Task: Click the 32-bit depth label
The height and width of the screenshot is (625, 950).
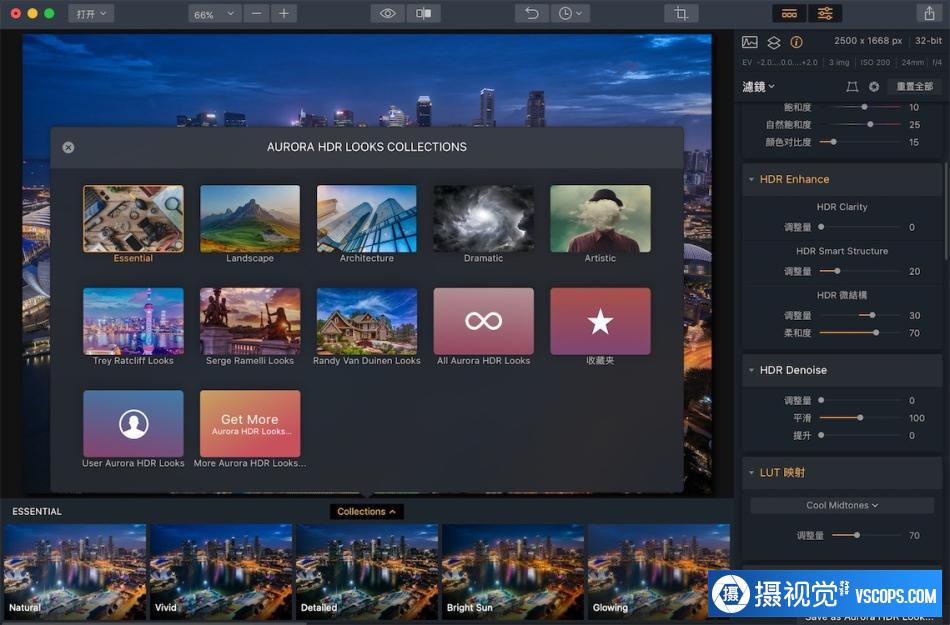Action: click(928, 41)
